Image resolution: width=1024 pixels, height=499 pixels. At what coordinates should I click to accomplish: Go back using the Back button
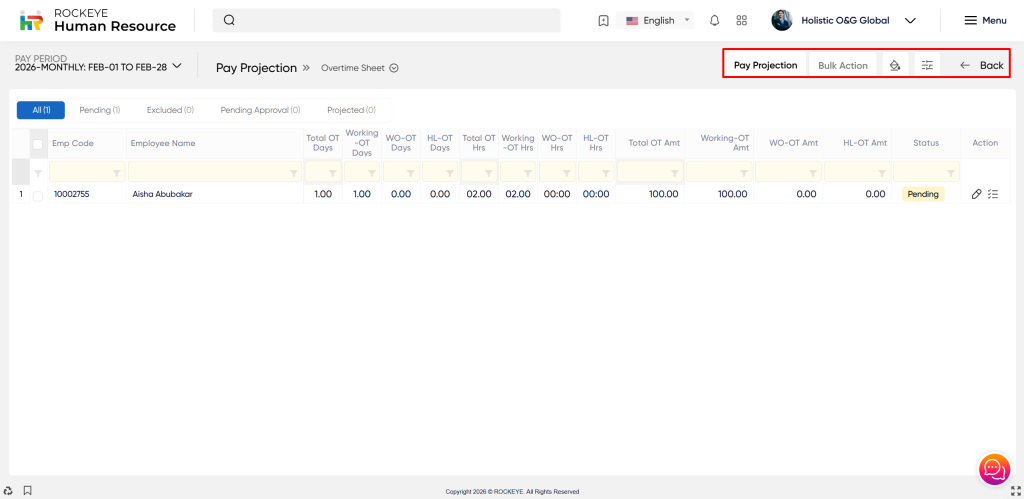pyautogui.click(x=981, y=65)
